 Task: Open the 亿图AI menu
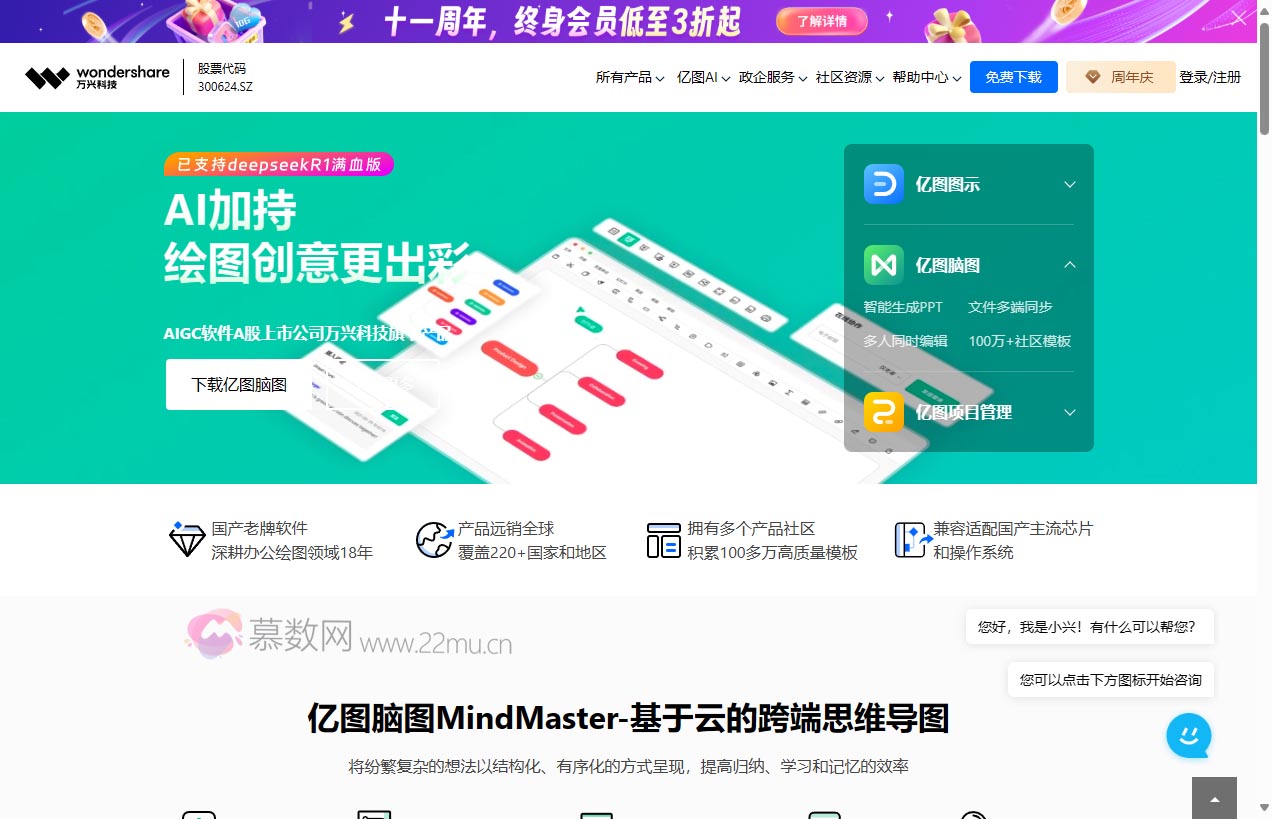(700, 76)
